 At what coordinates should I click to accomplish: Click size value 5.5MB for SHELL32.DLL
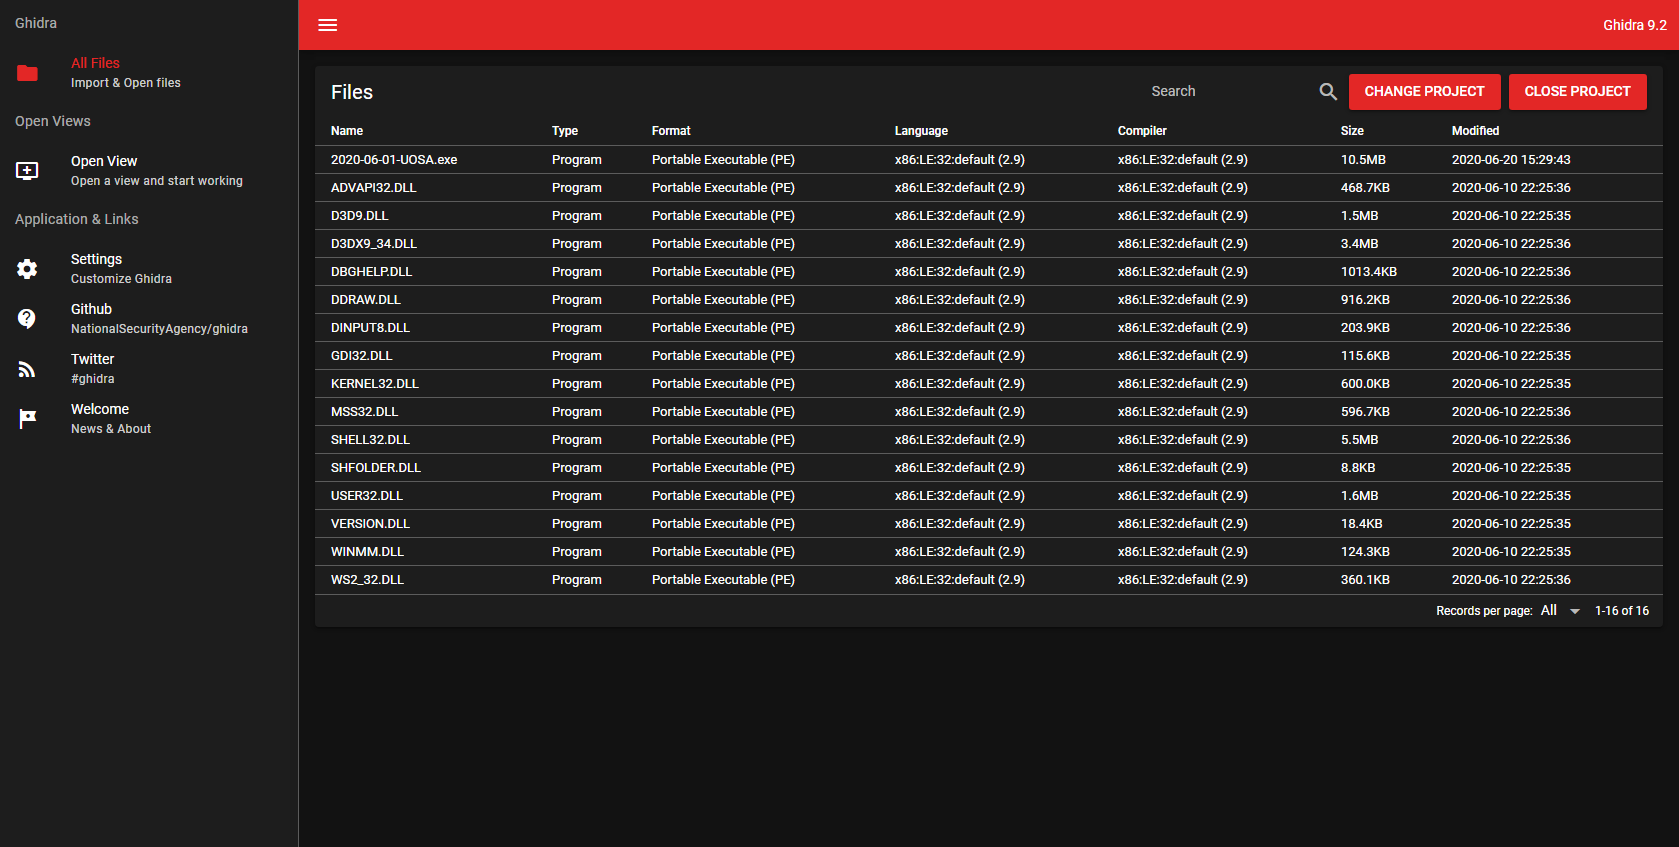(x=1360, y=440)
